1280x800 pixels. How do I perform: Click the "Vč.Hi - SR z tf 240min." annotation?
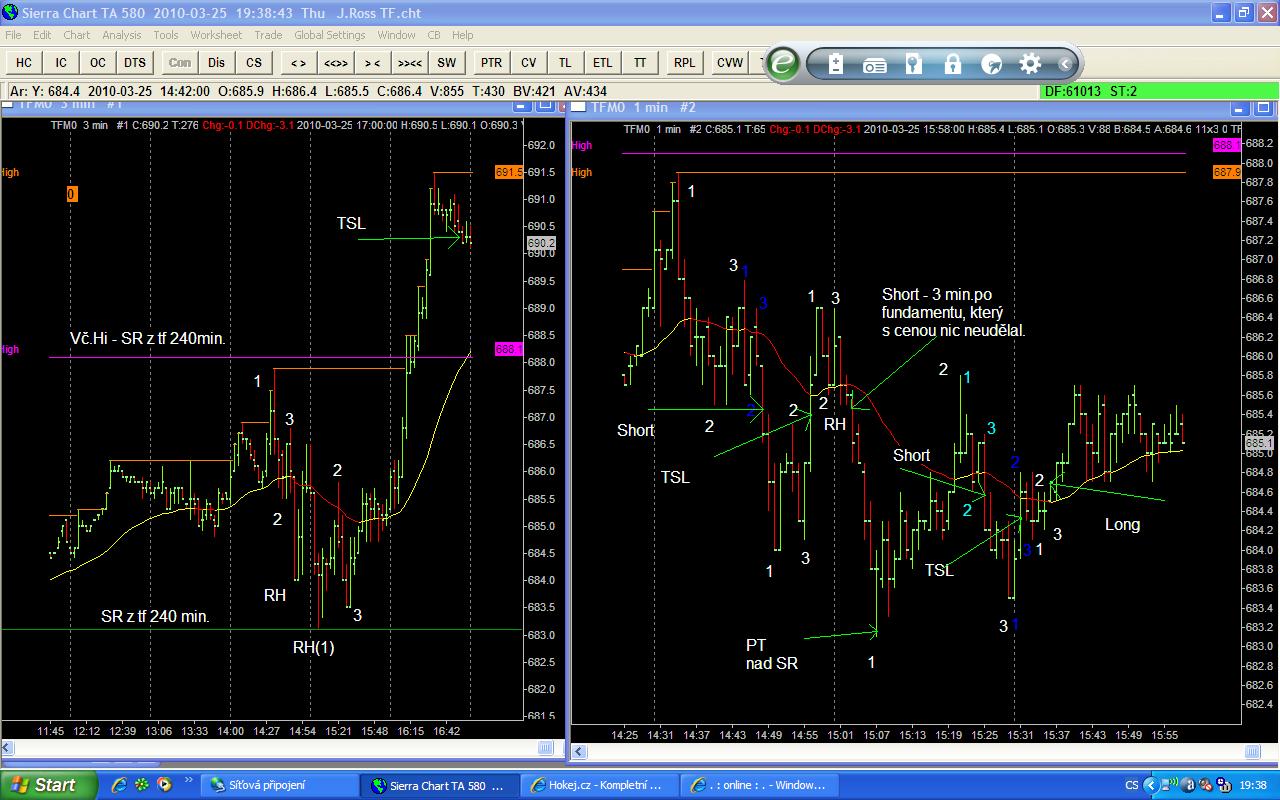(x=148, y=339)
